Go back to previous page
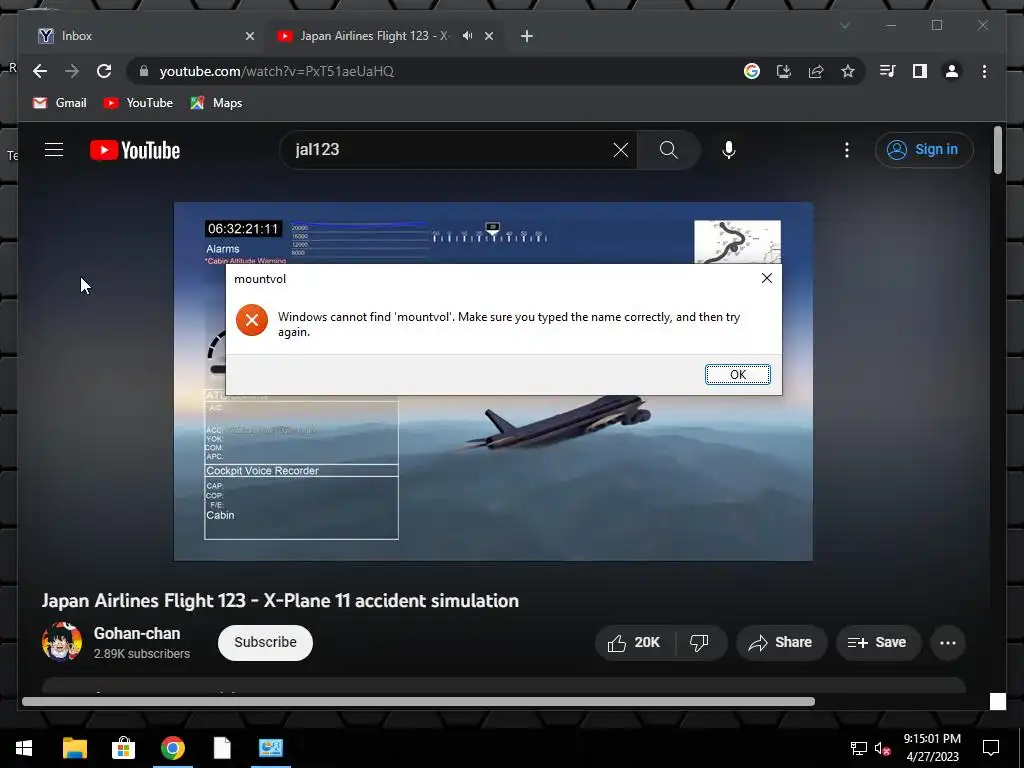 click(40, 71)
